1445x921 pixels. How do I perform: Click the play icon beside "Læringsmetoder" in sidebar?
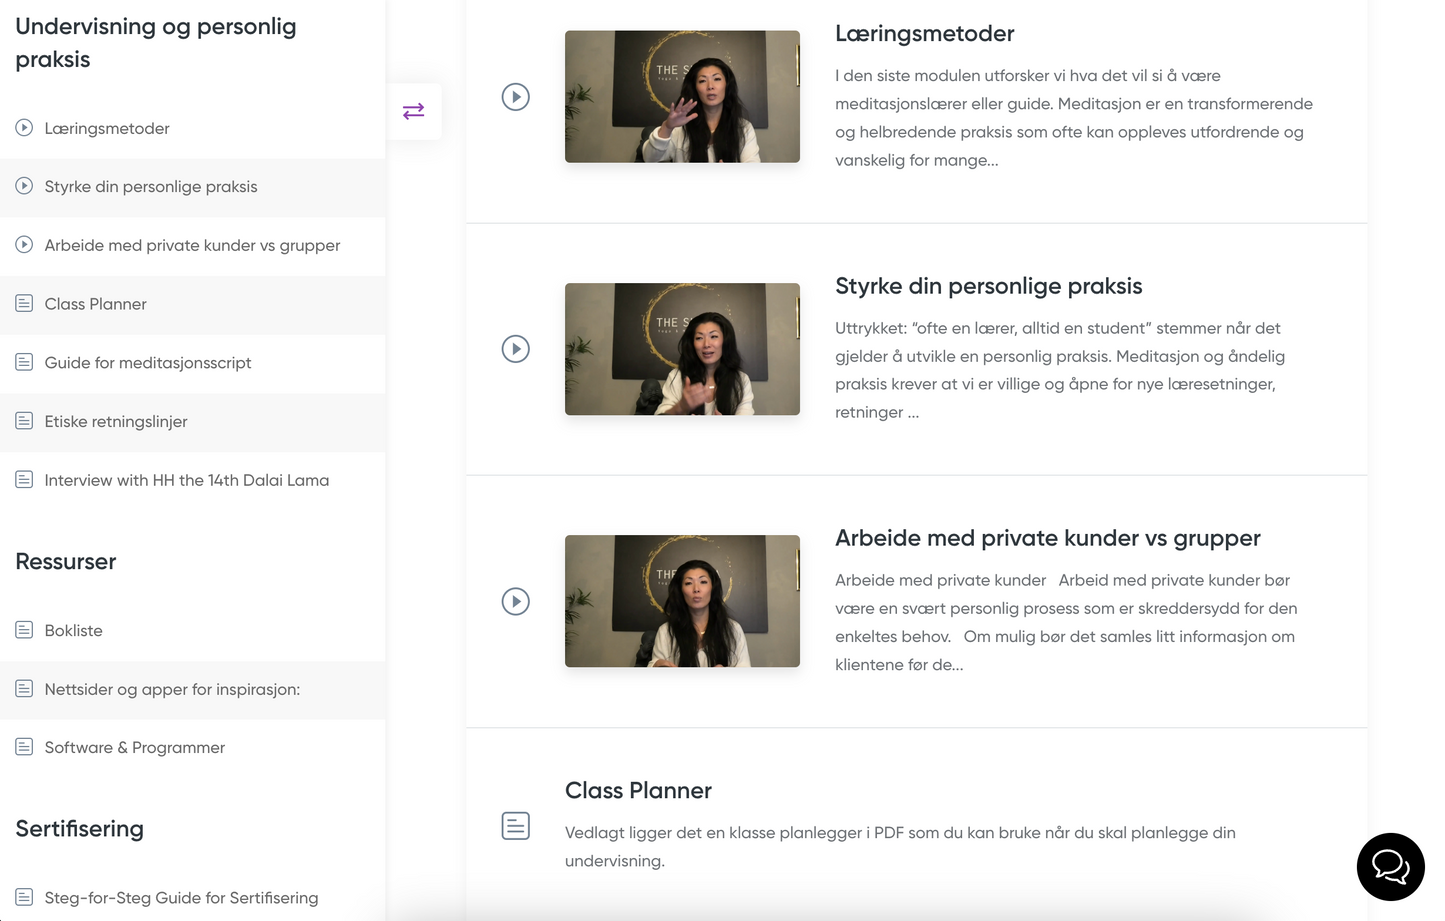[22, 127]
